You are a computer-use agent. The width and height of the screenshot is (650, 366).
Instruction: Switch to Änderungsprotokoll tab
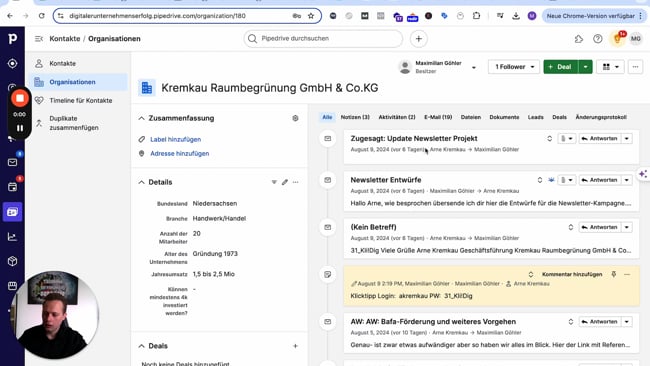pyautogui.click(x=601, y=117)
